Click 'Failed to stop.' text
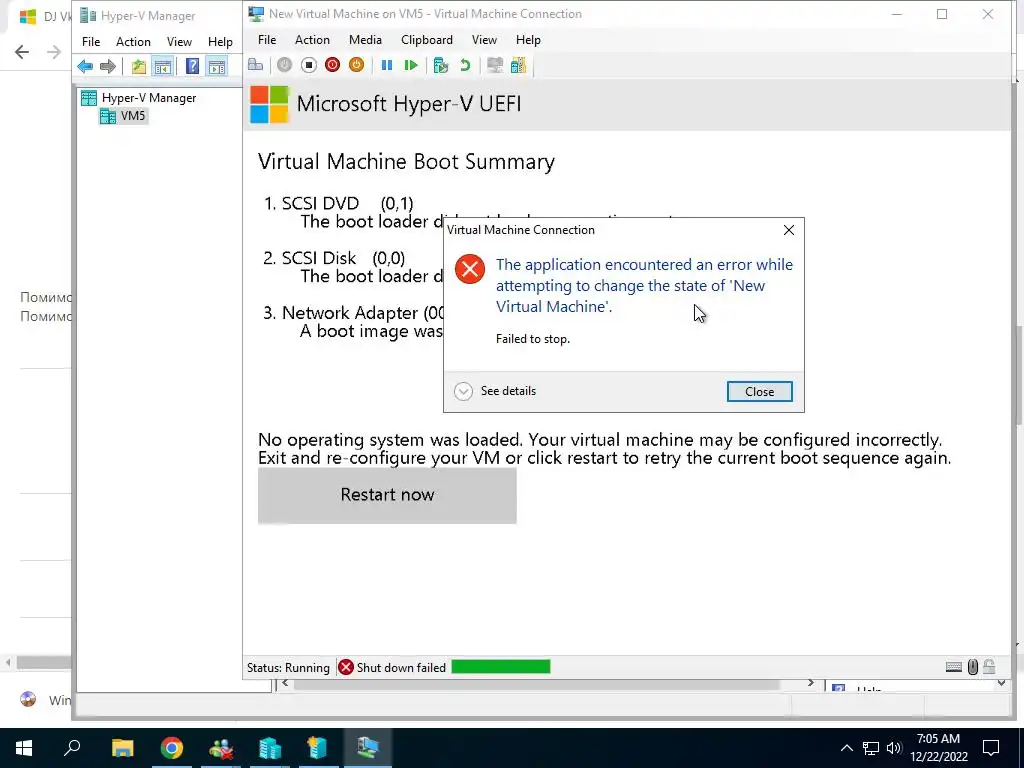Screen dimensions: 1024x768 [533, 339]
